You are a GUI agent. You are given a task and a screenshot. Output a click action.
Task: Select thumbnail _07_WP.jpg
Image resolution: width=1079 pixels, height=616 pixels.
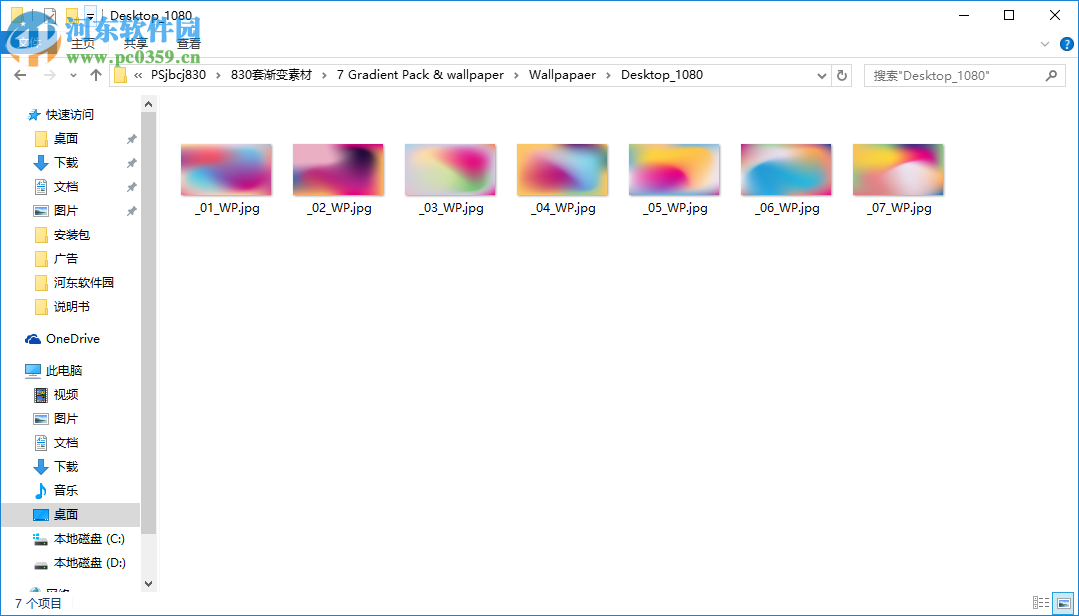pos(899,169)
